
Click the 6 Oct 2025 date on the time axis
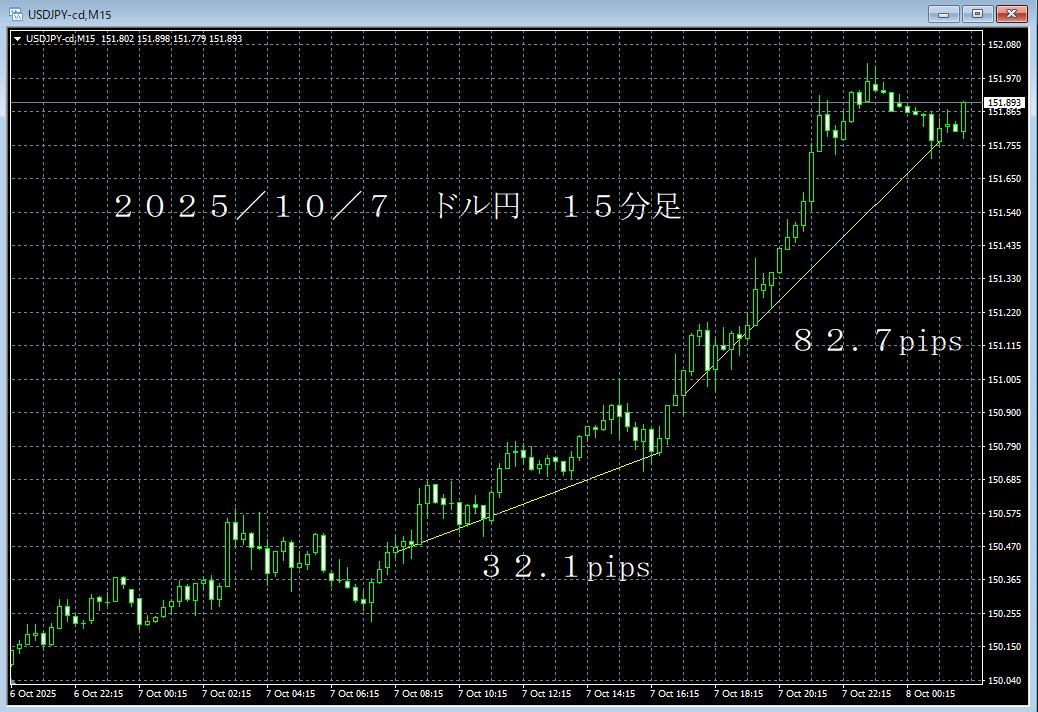pos(33,692)
